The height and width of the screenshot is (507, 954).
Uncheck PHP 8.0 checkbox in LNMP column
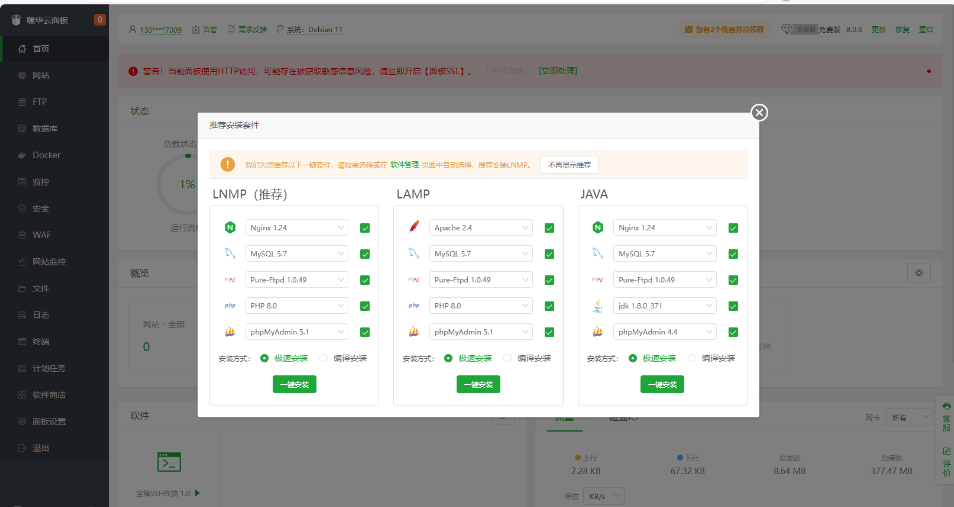tap(365, 306)
